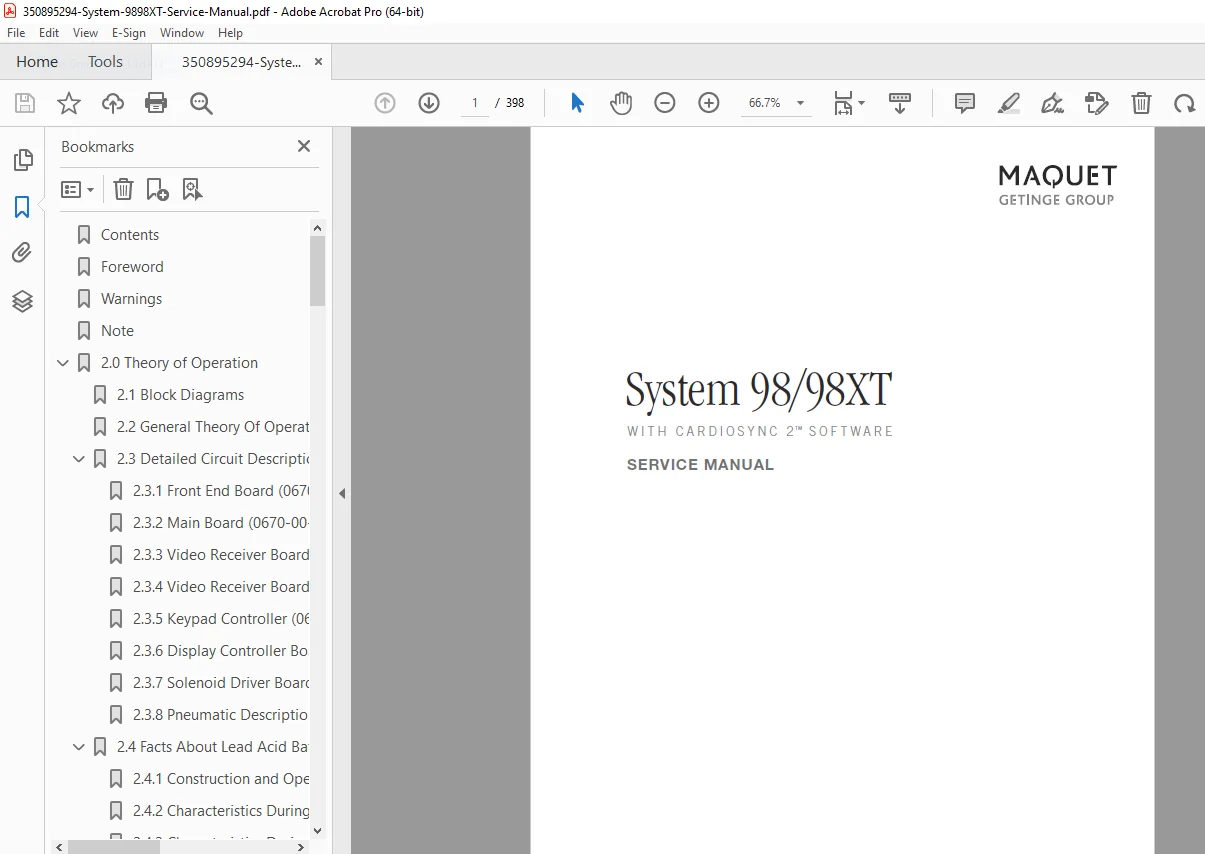Screen dimensions: 1205x854
Task: Open 2.1 Block Diagrams bookmark
Action: (x=180, y=395)
